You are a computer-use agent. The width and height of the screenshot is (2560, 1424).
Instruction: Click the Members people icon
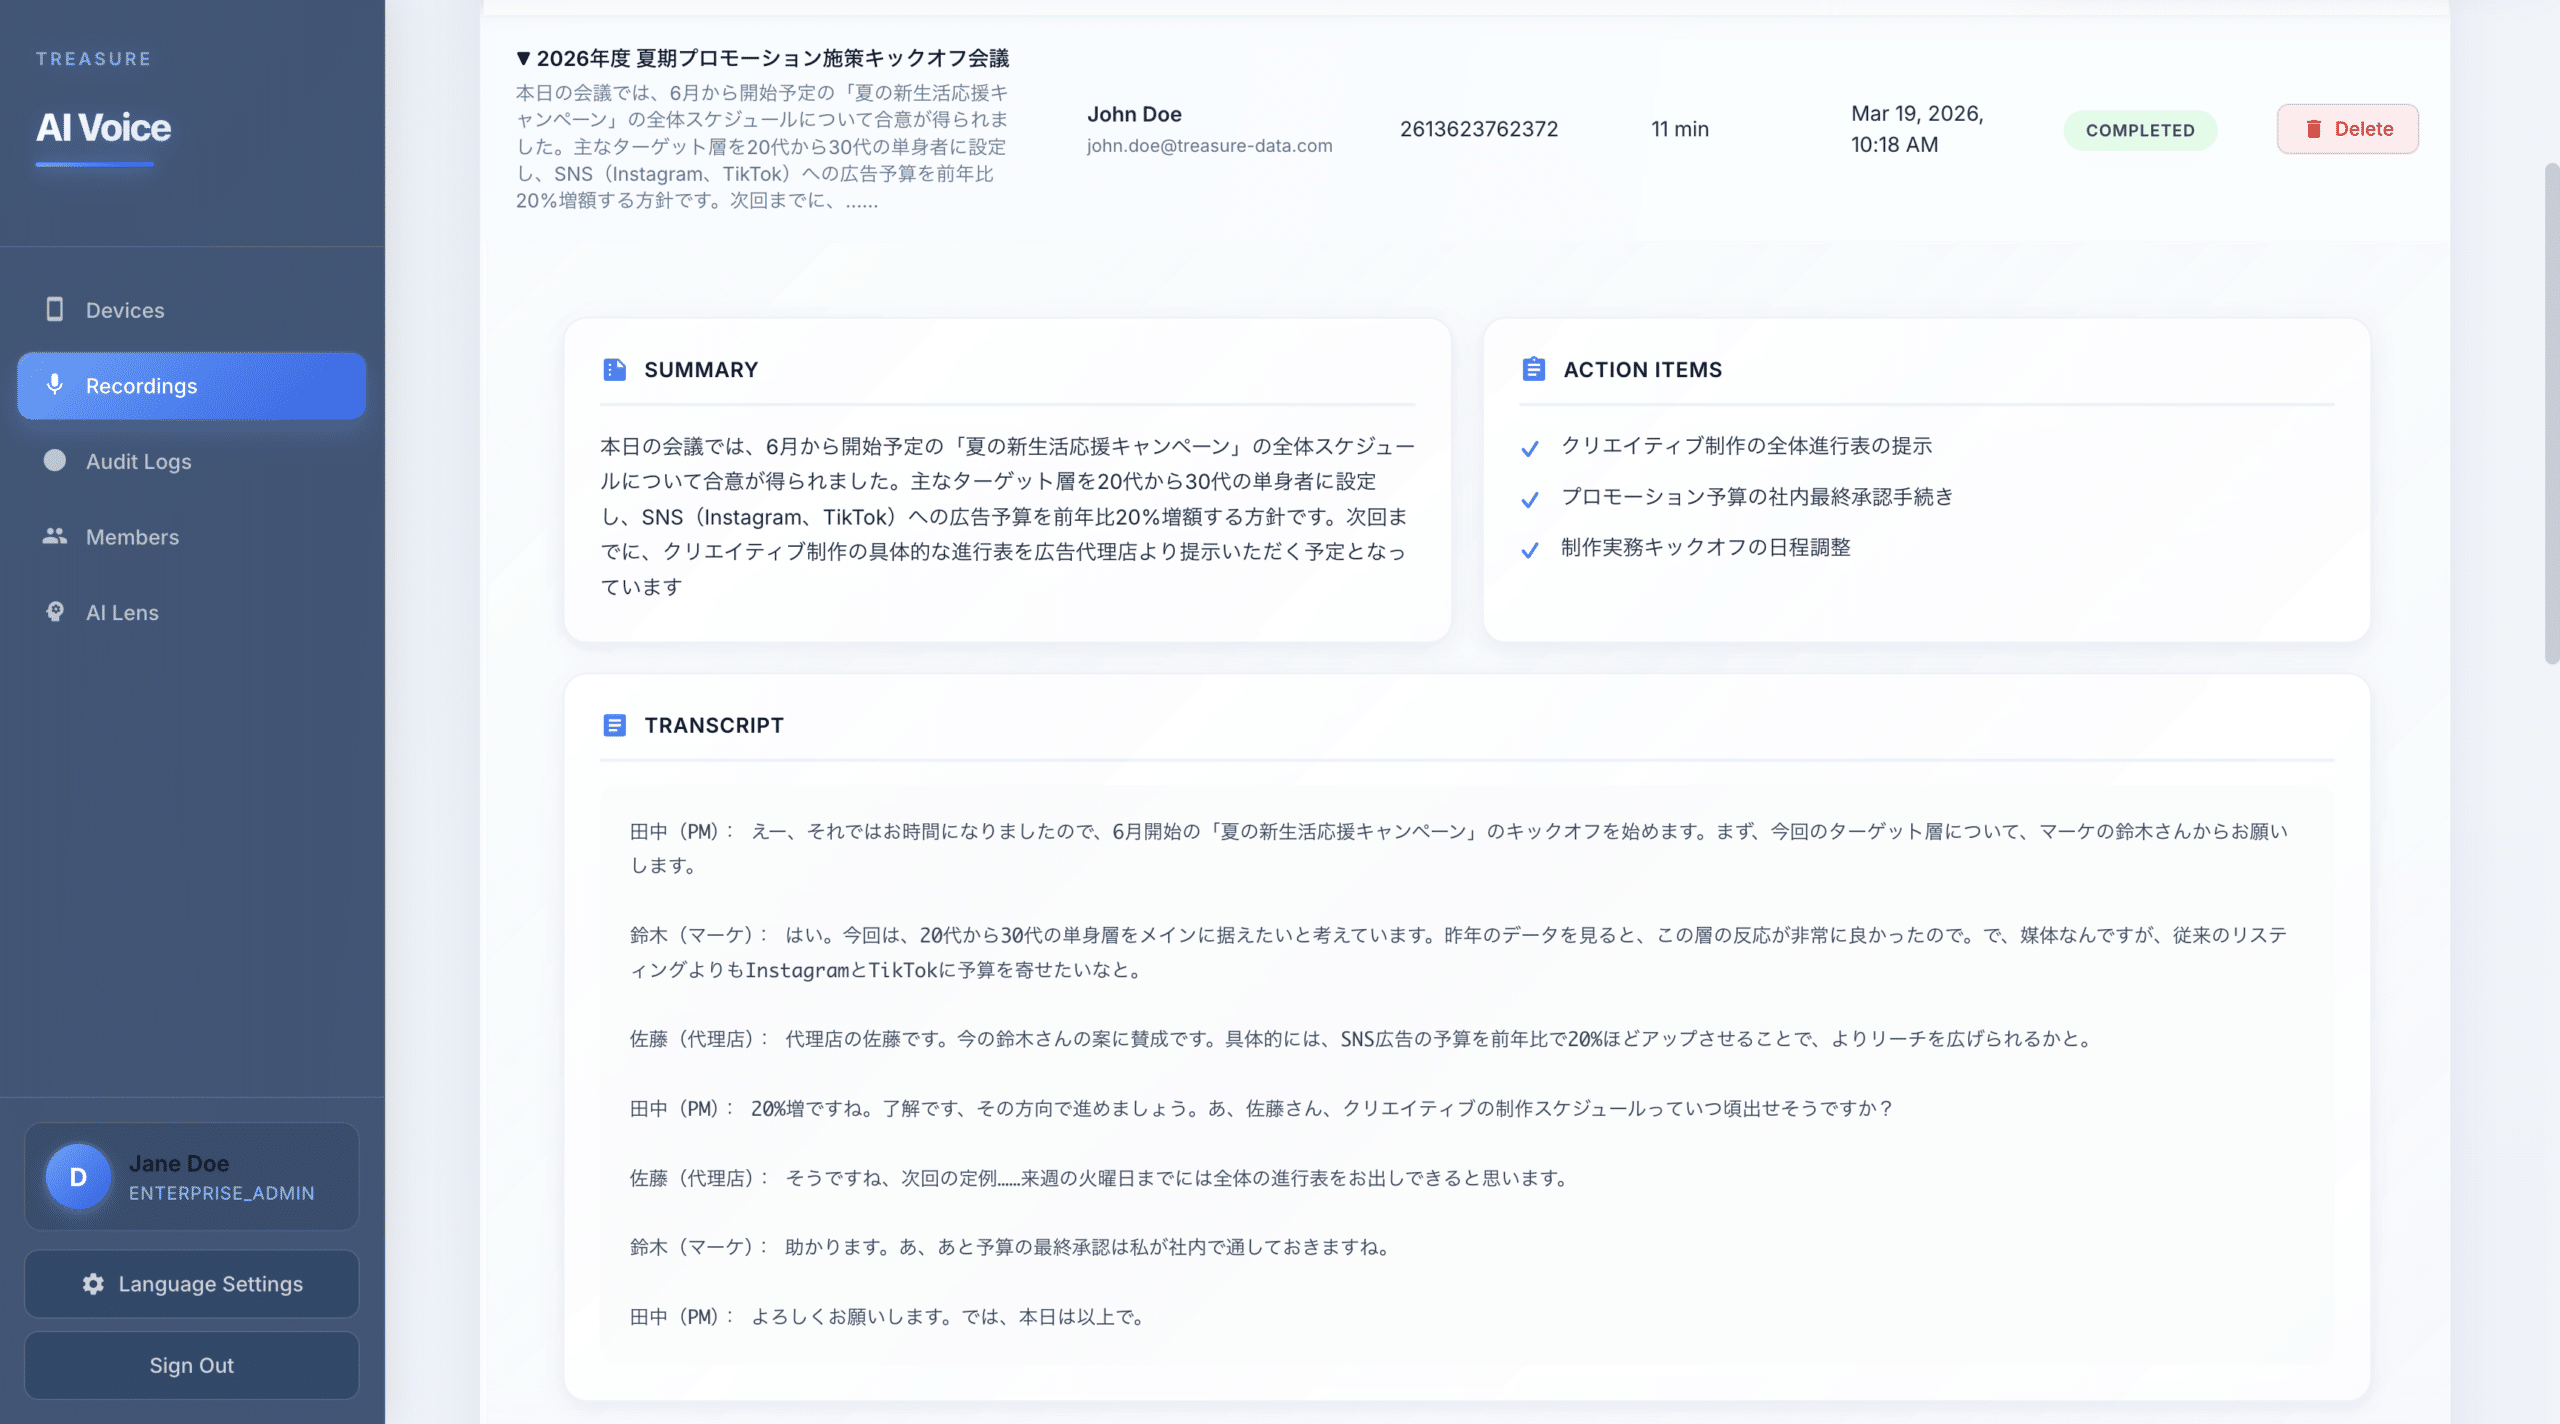coord(55,536)
